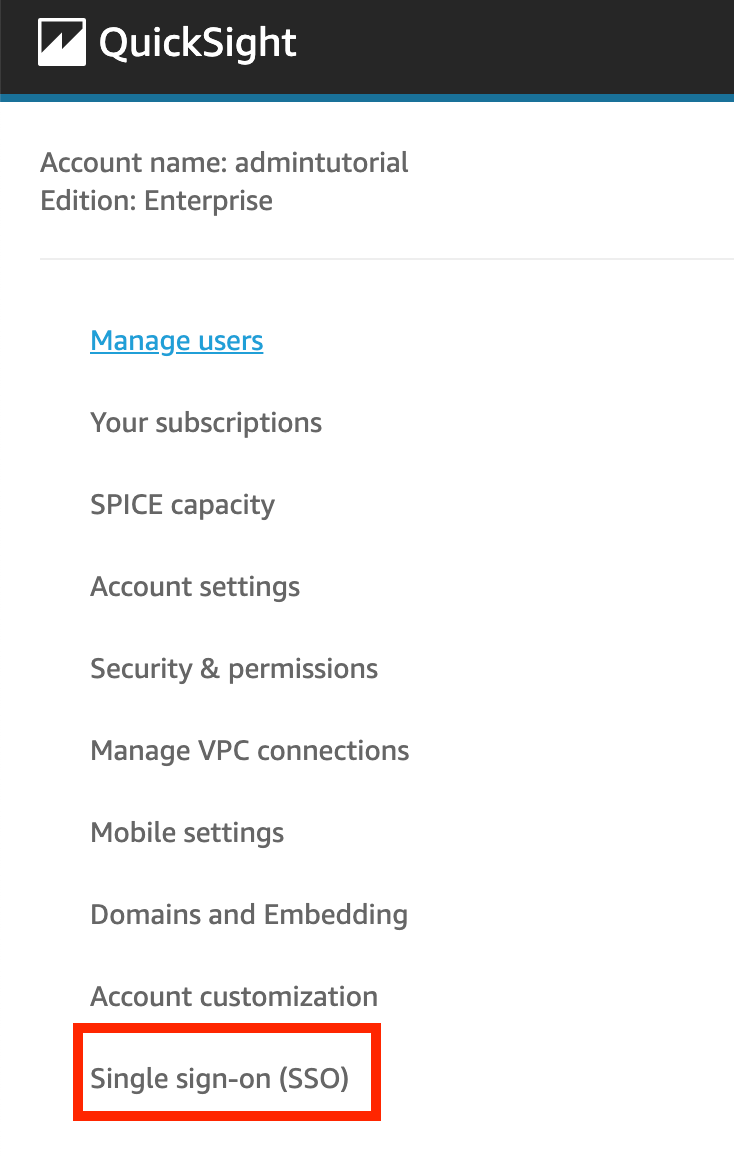This screenshot has width=734, height=1156.
Task: Go to Domains and Embedding
Action: coord(248,915)
